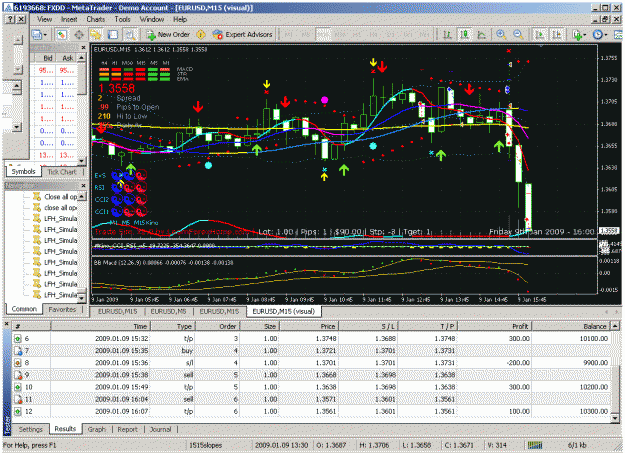Close the Navigator panel
Screen dimensions: 625x453
83,186
